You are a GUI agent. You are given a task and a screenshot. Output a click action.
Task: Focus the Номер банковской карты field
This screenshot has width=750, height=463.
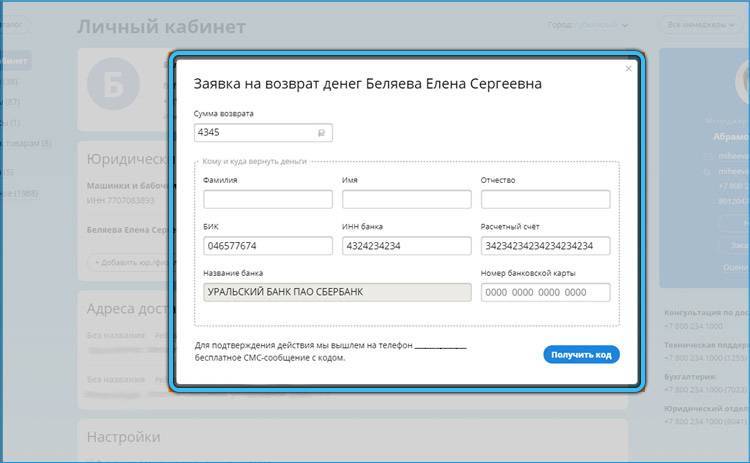tap(545, 292)
